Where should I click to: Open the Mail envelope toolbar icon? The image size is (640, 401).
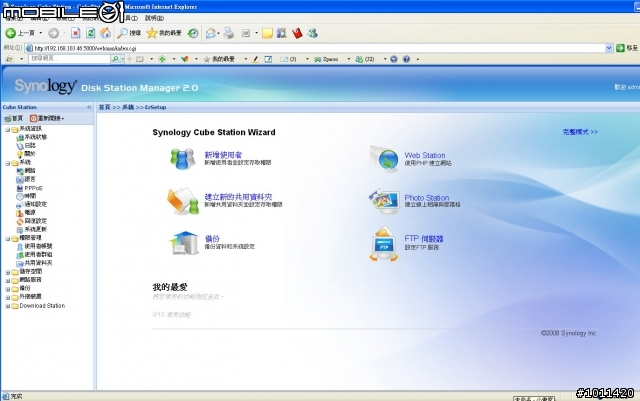(x=211, y=33)
